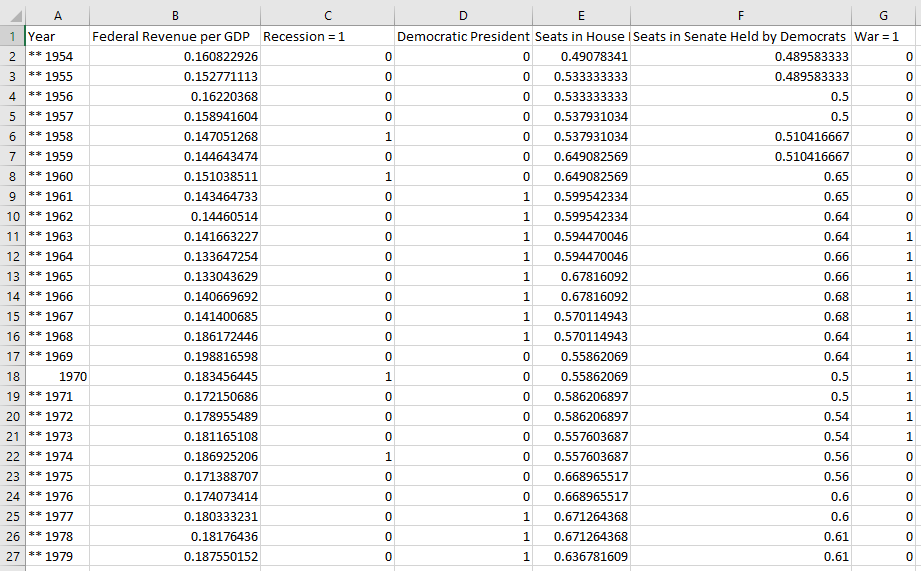This screenshot has width=921, height=571.
Task: Click 'Recession = 1' header cell
Action: tap(328, 36)
